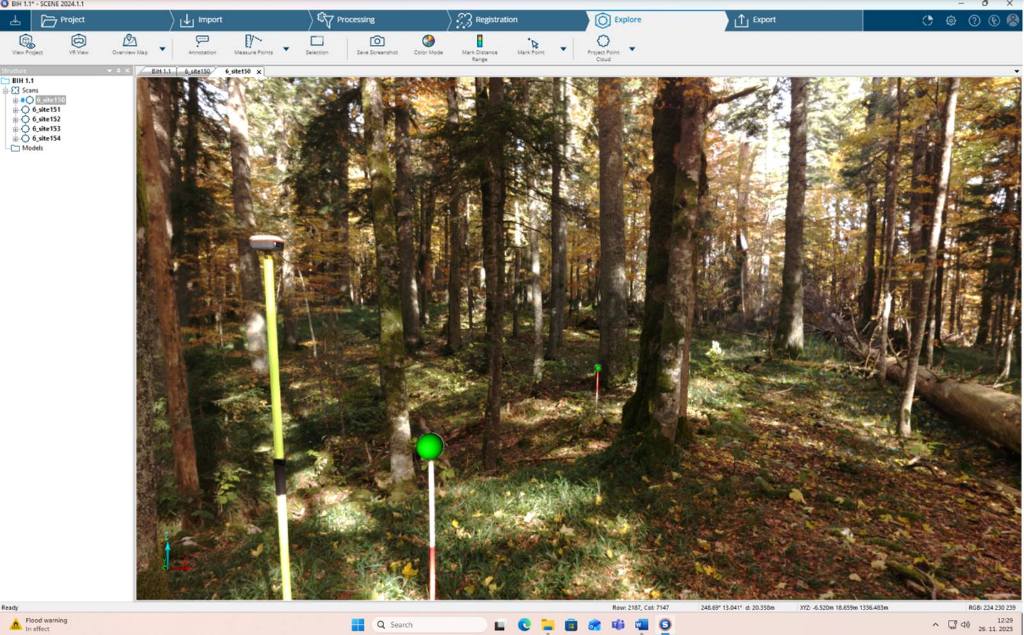Take a screenshot with Save Screenshot
Image resolution: width=1024 pixels, height=635 pixels.
click(377, 44)
